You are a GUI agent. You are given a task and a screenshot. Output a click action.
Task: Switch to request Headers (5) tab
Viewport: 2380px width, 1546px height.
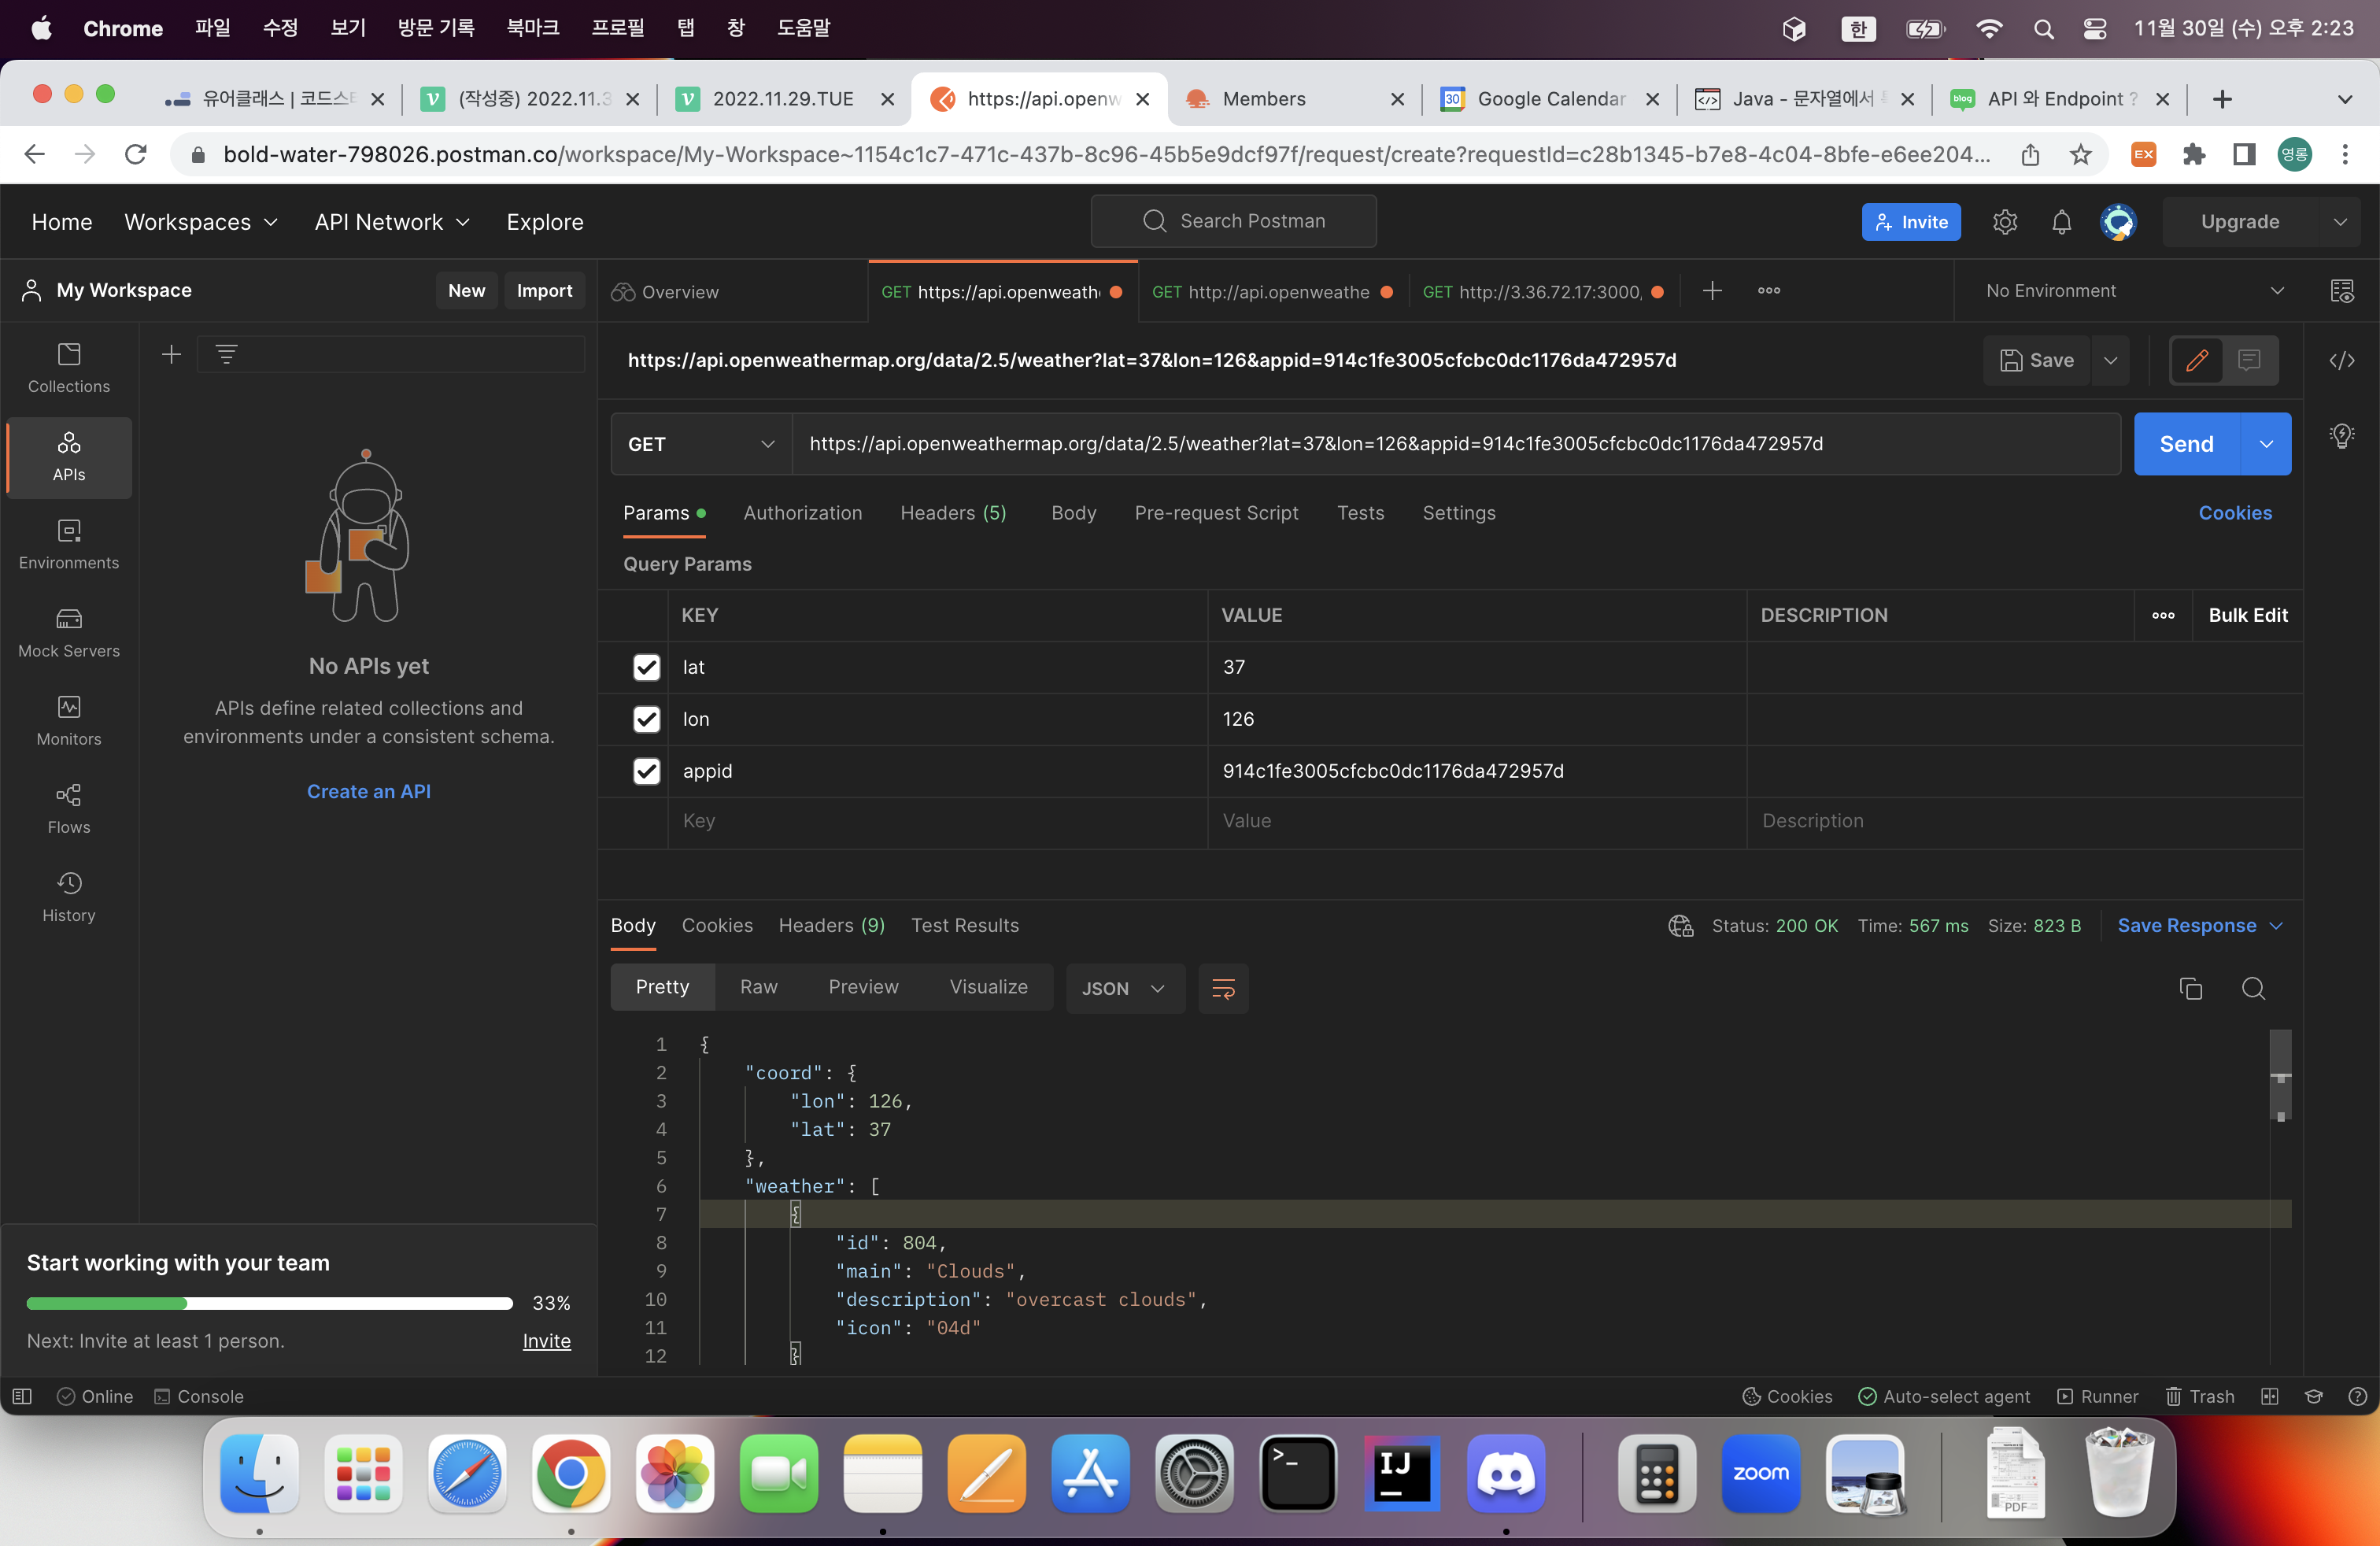[952, 513]
